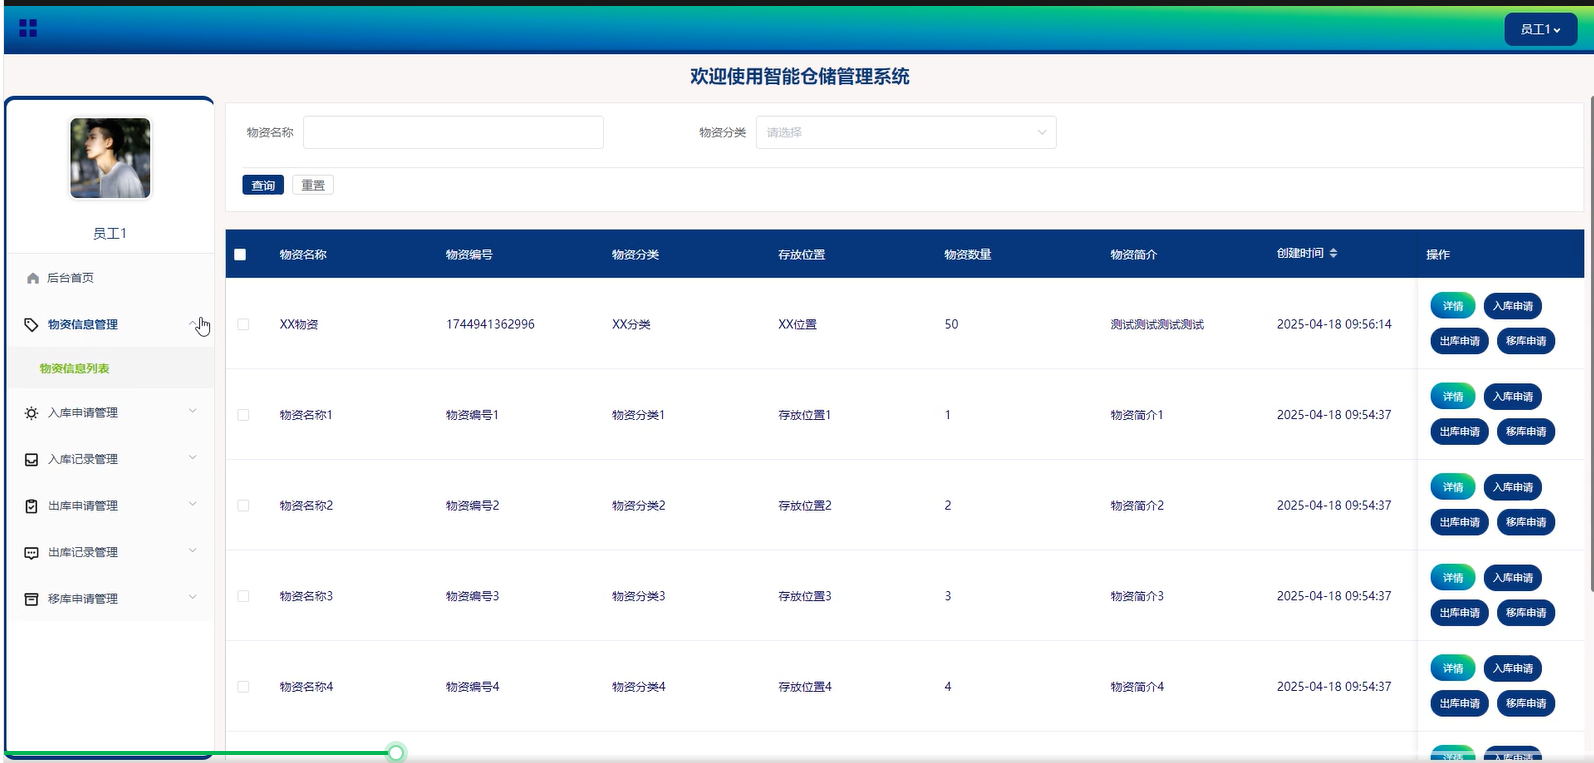Expand the 出库记录管理 chevron
The height and width of the screenshot is (763, 1594).
(x=193, y=551)
